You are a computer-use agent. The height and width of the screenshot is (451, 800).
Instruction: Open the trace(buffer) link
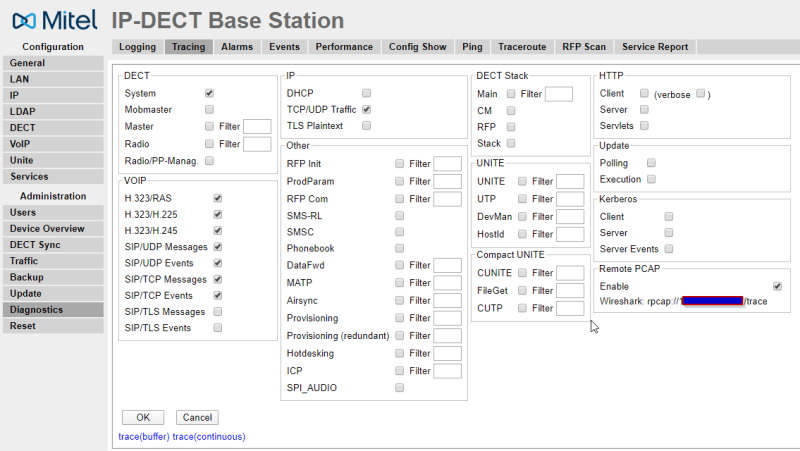click(x=144, y=437)
